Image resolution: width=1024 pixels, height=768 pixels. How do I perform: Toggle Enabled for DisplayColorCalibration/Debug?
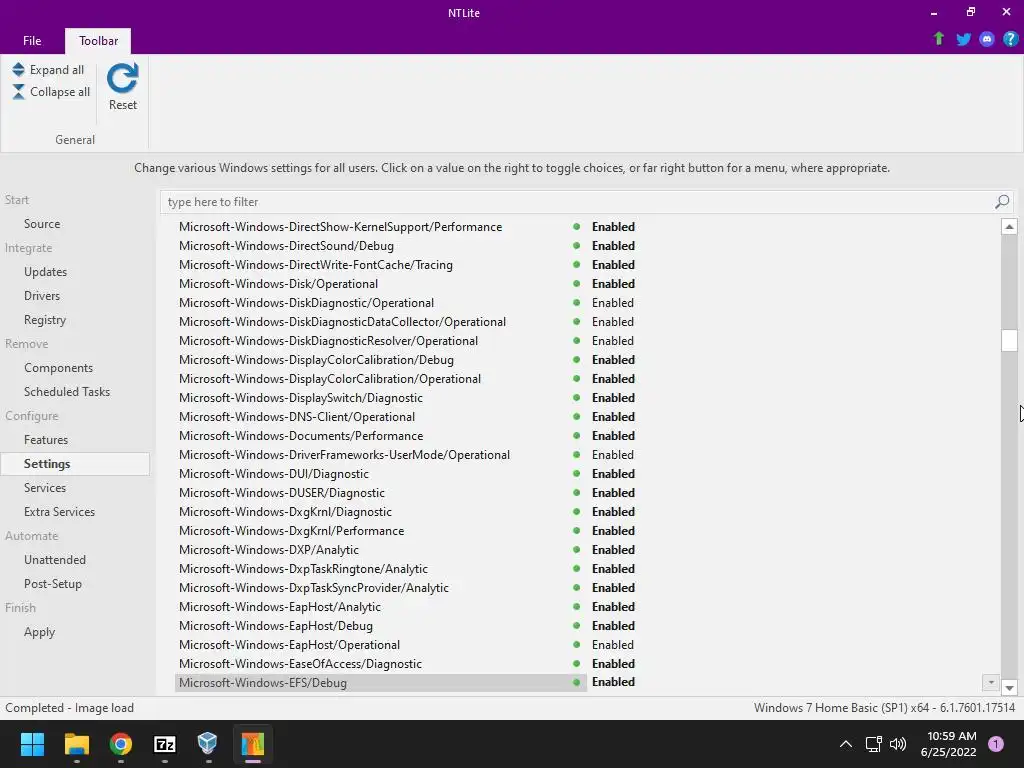tap(613, 360)
